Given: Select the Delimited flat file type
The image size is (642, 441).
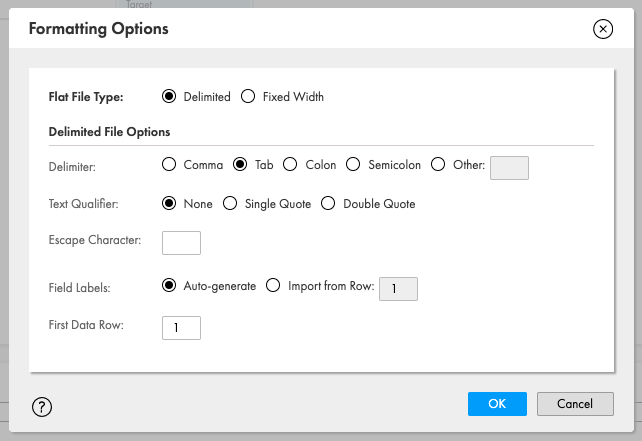Looking at the screenshot, I should coord(169,97).
